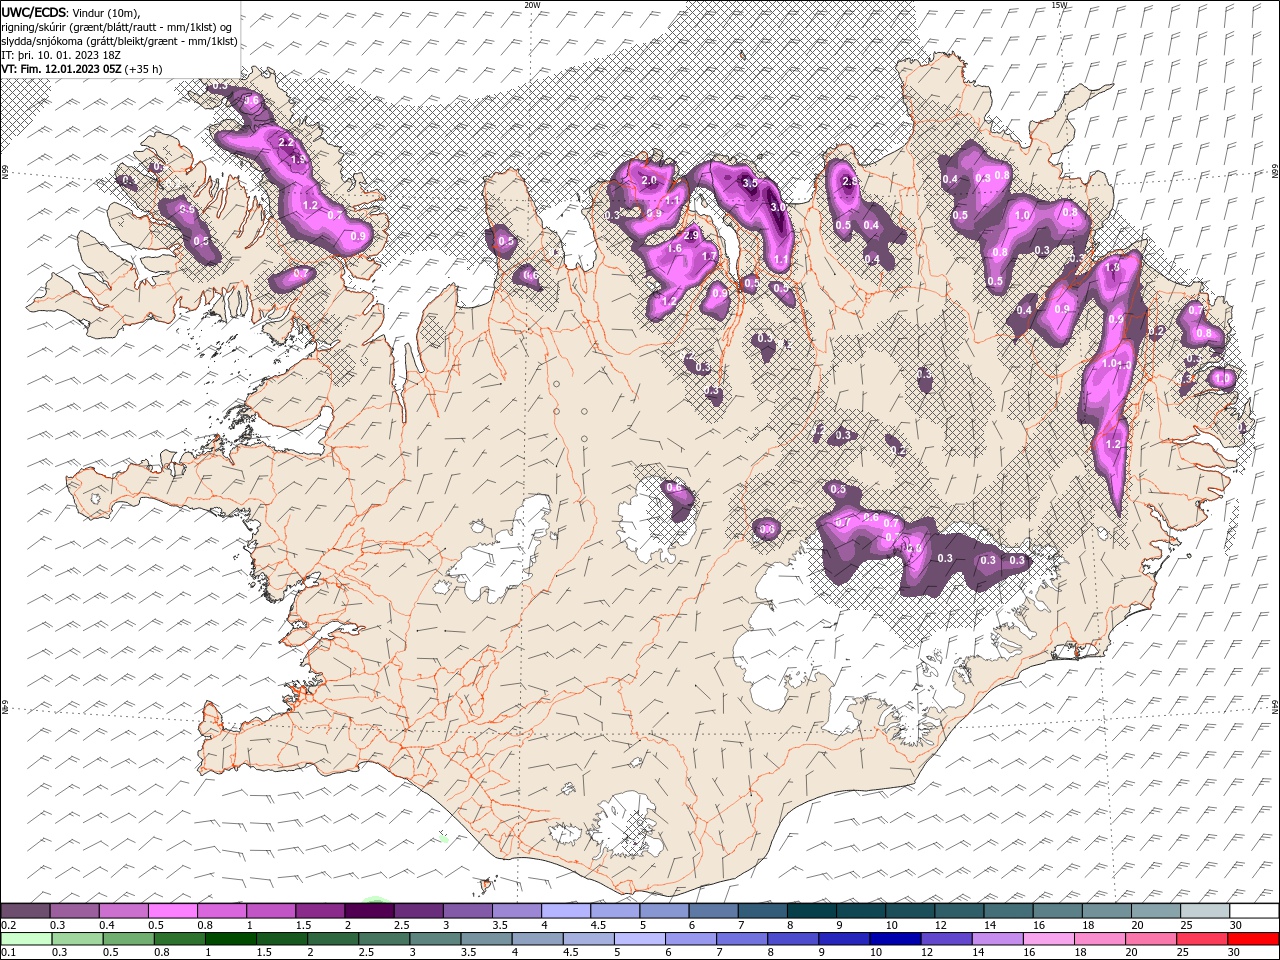Select bright red swatch above bottom-row 30 label

[1253, 939]
